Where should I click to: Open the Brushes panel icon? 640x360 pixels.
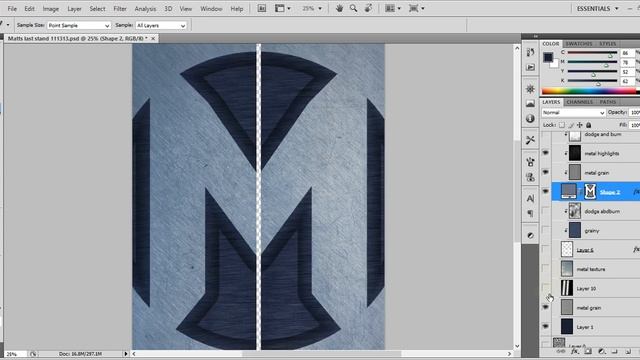pyautogui.click(x=530, y=162)
